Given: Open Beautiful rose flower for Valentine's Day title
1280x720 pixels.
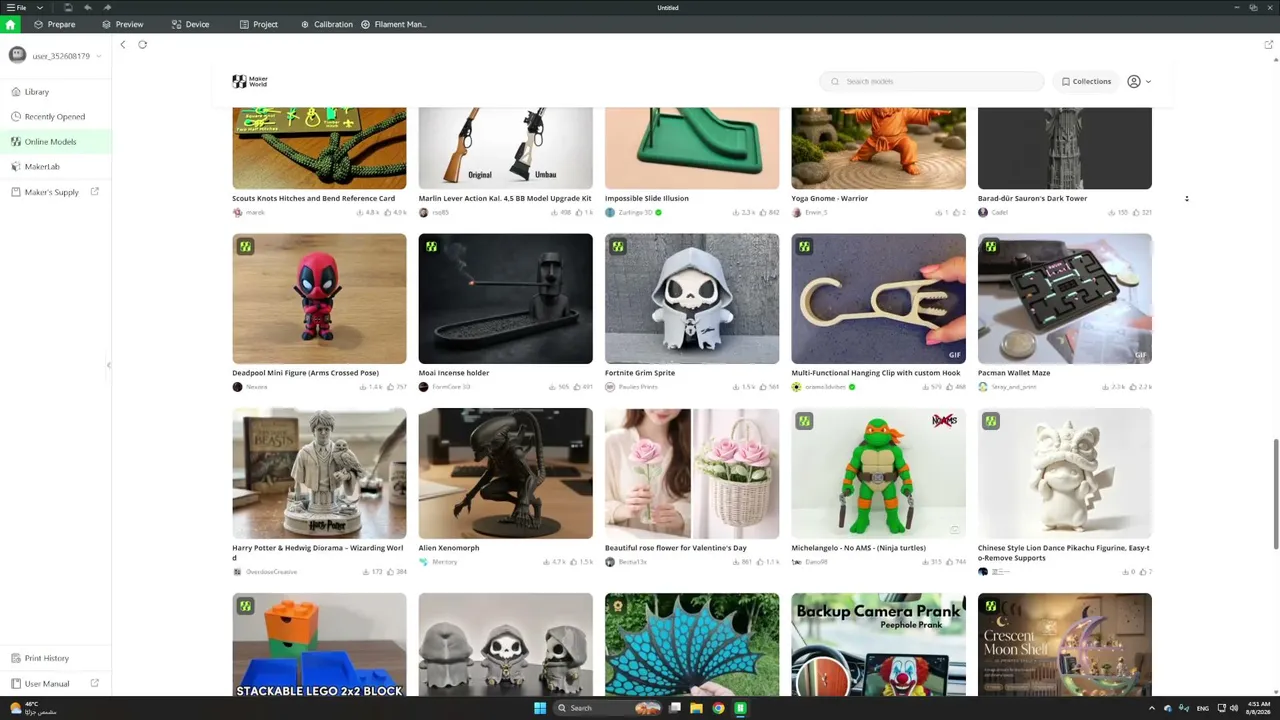Looking at the screenshot, I should click(x=676, y=548).
